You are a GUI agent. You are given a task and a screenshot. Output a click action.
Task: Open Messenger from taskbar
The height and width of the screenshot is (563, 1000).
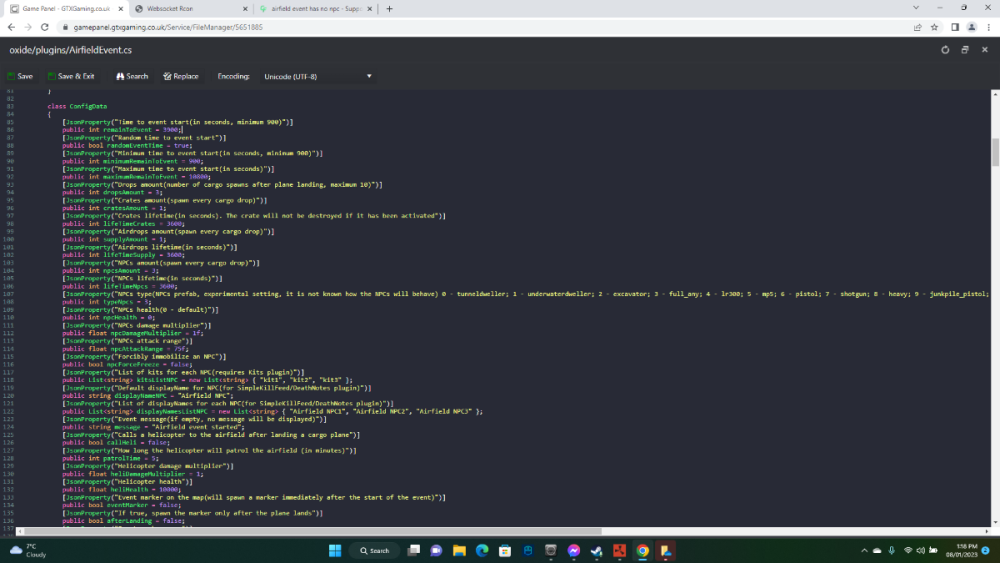tap(574, 550)
